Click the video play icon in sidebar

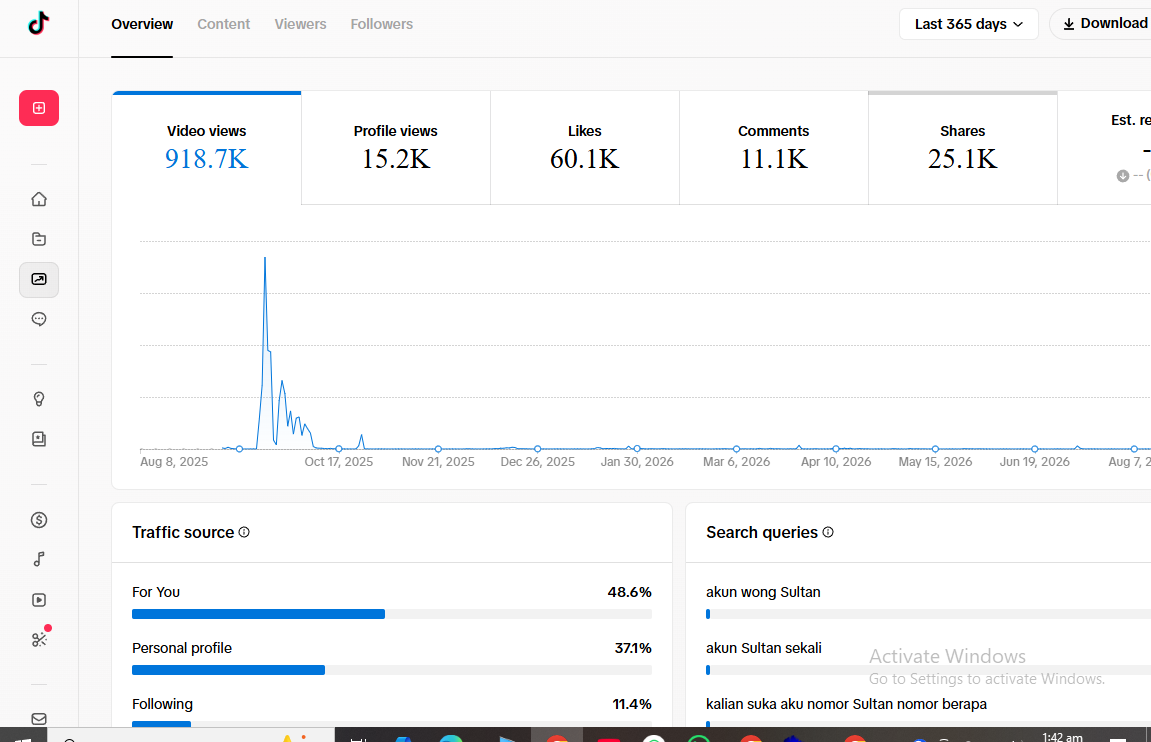click(39, 600)
